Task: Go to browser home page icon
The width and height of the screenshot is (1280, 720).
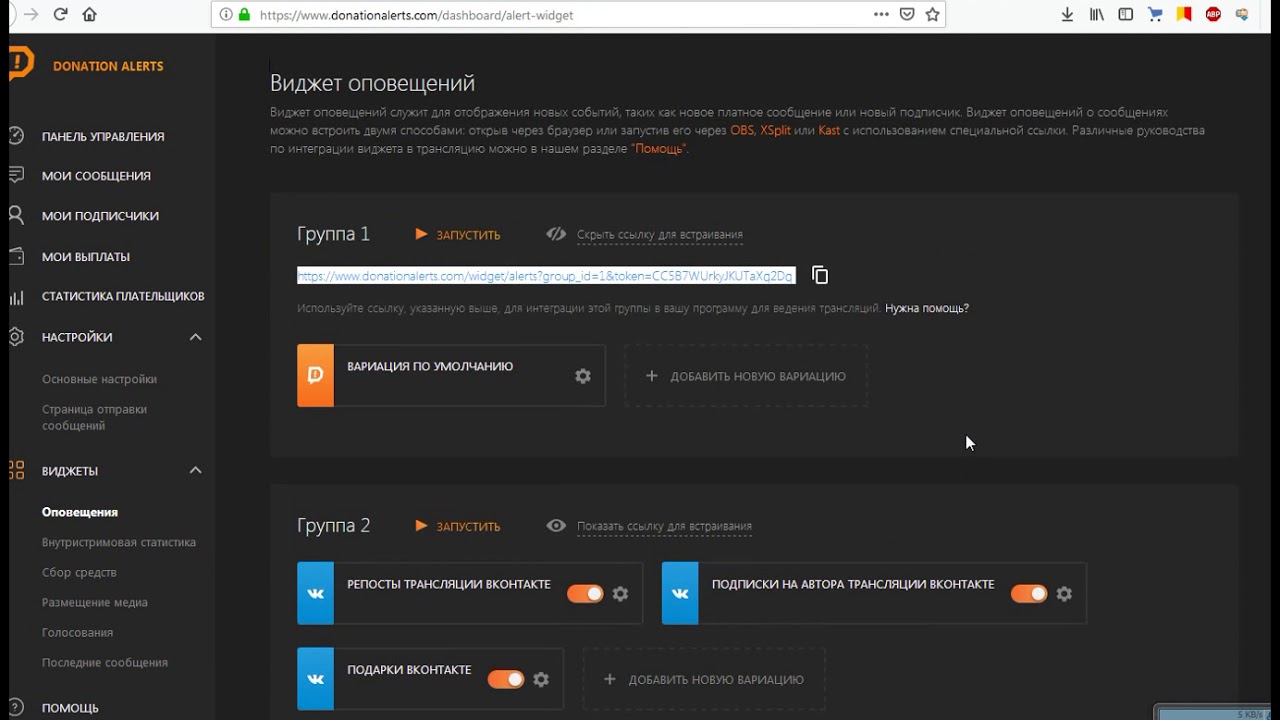Action: pyautogui.click(x=90, y=14)
